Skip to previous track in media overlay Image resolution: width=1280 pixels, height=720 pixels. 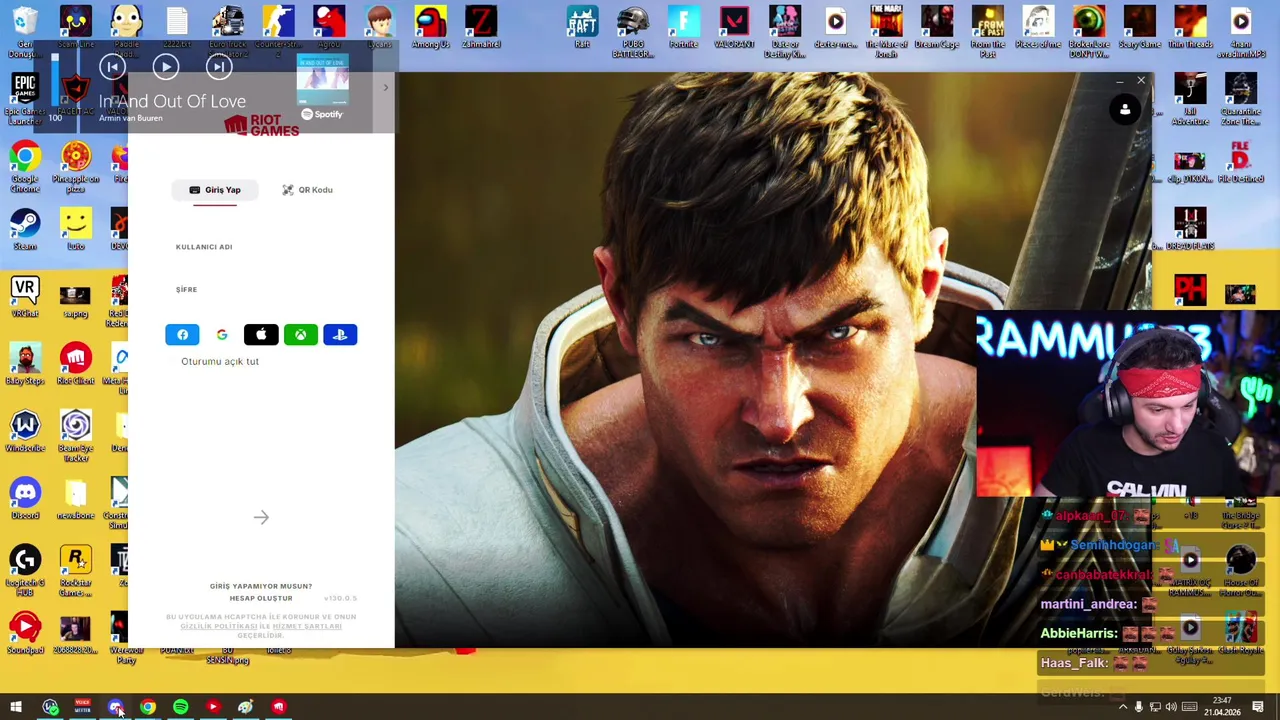pos(112,67)
